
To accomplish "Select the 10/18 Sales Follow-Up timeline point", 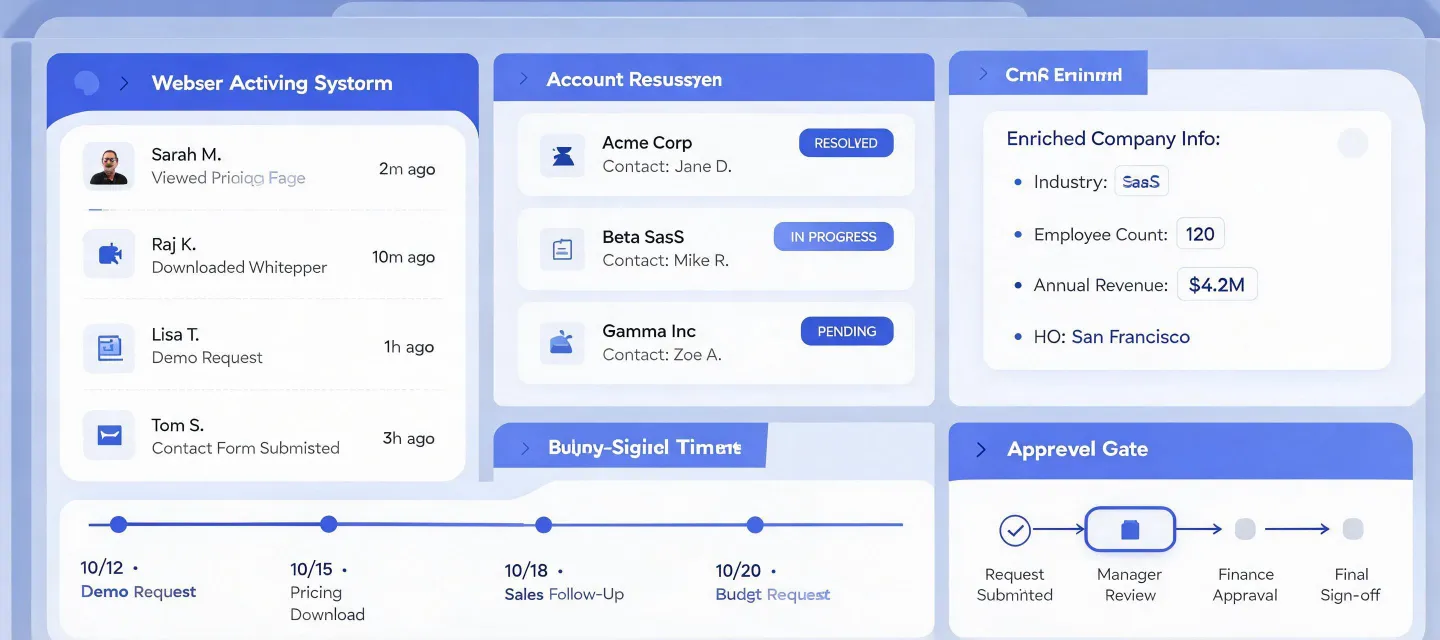I will coord(544,524).
